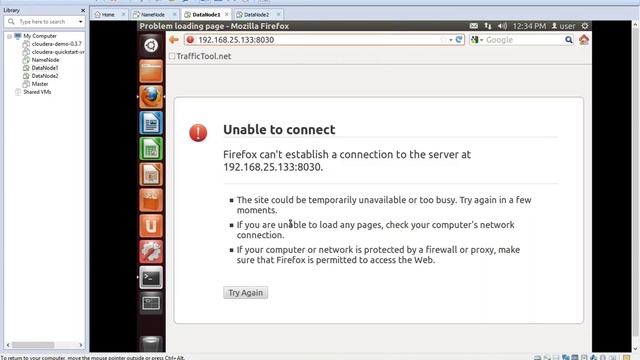Click the Library scrollbar right arrow
This screenshot has width=640, height=360.
tap(80, 345)
